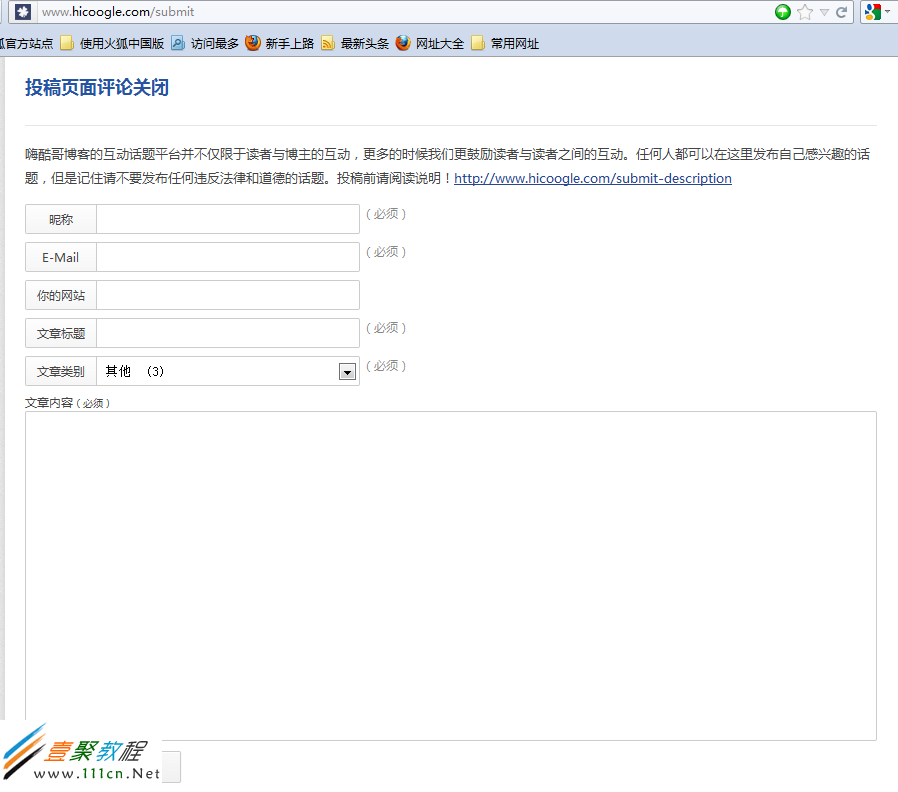Click the 文章标题 article title field

(227, 333)
